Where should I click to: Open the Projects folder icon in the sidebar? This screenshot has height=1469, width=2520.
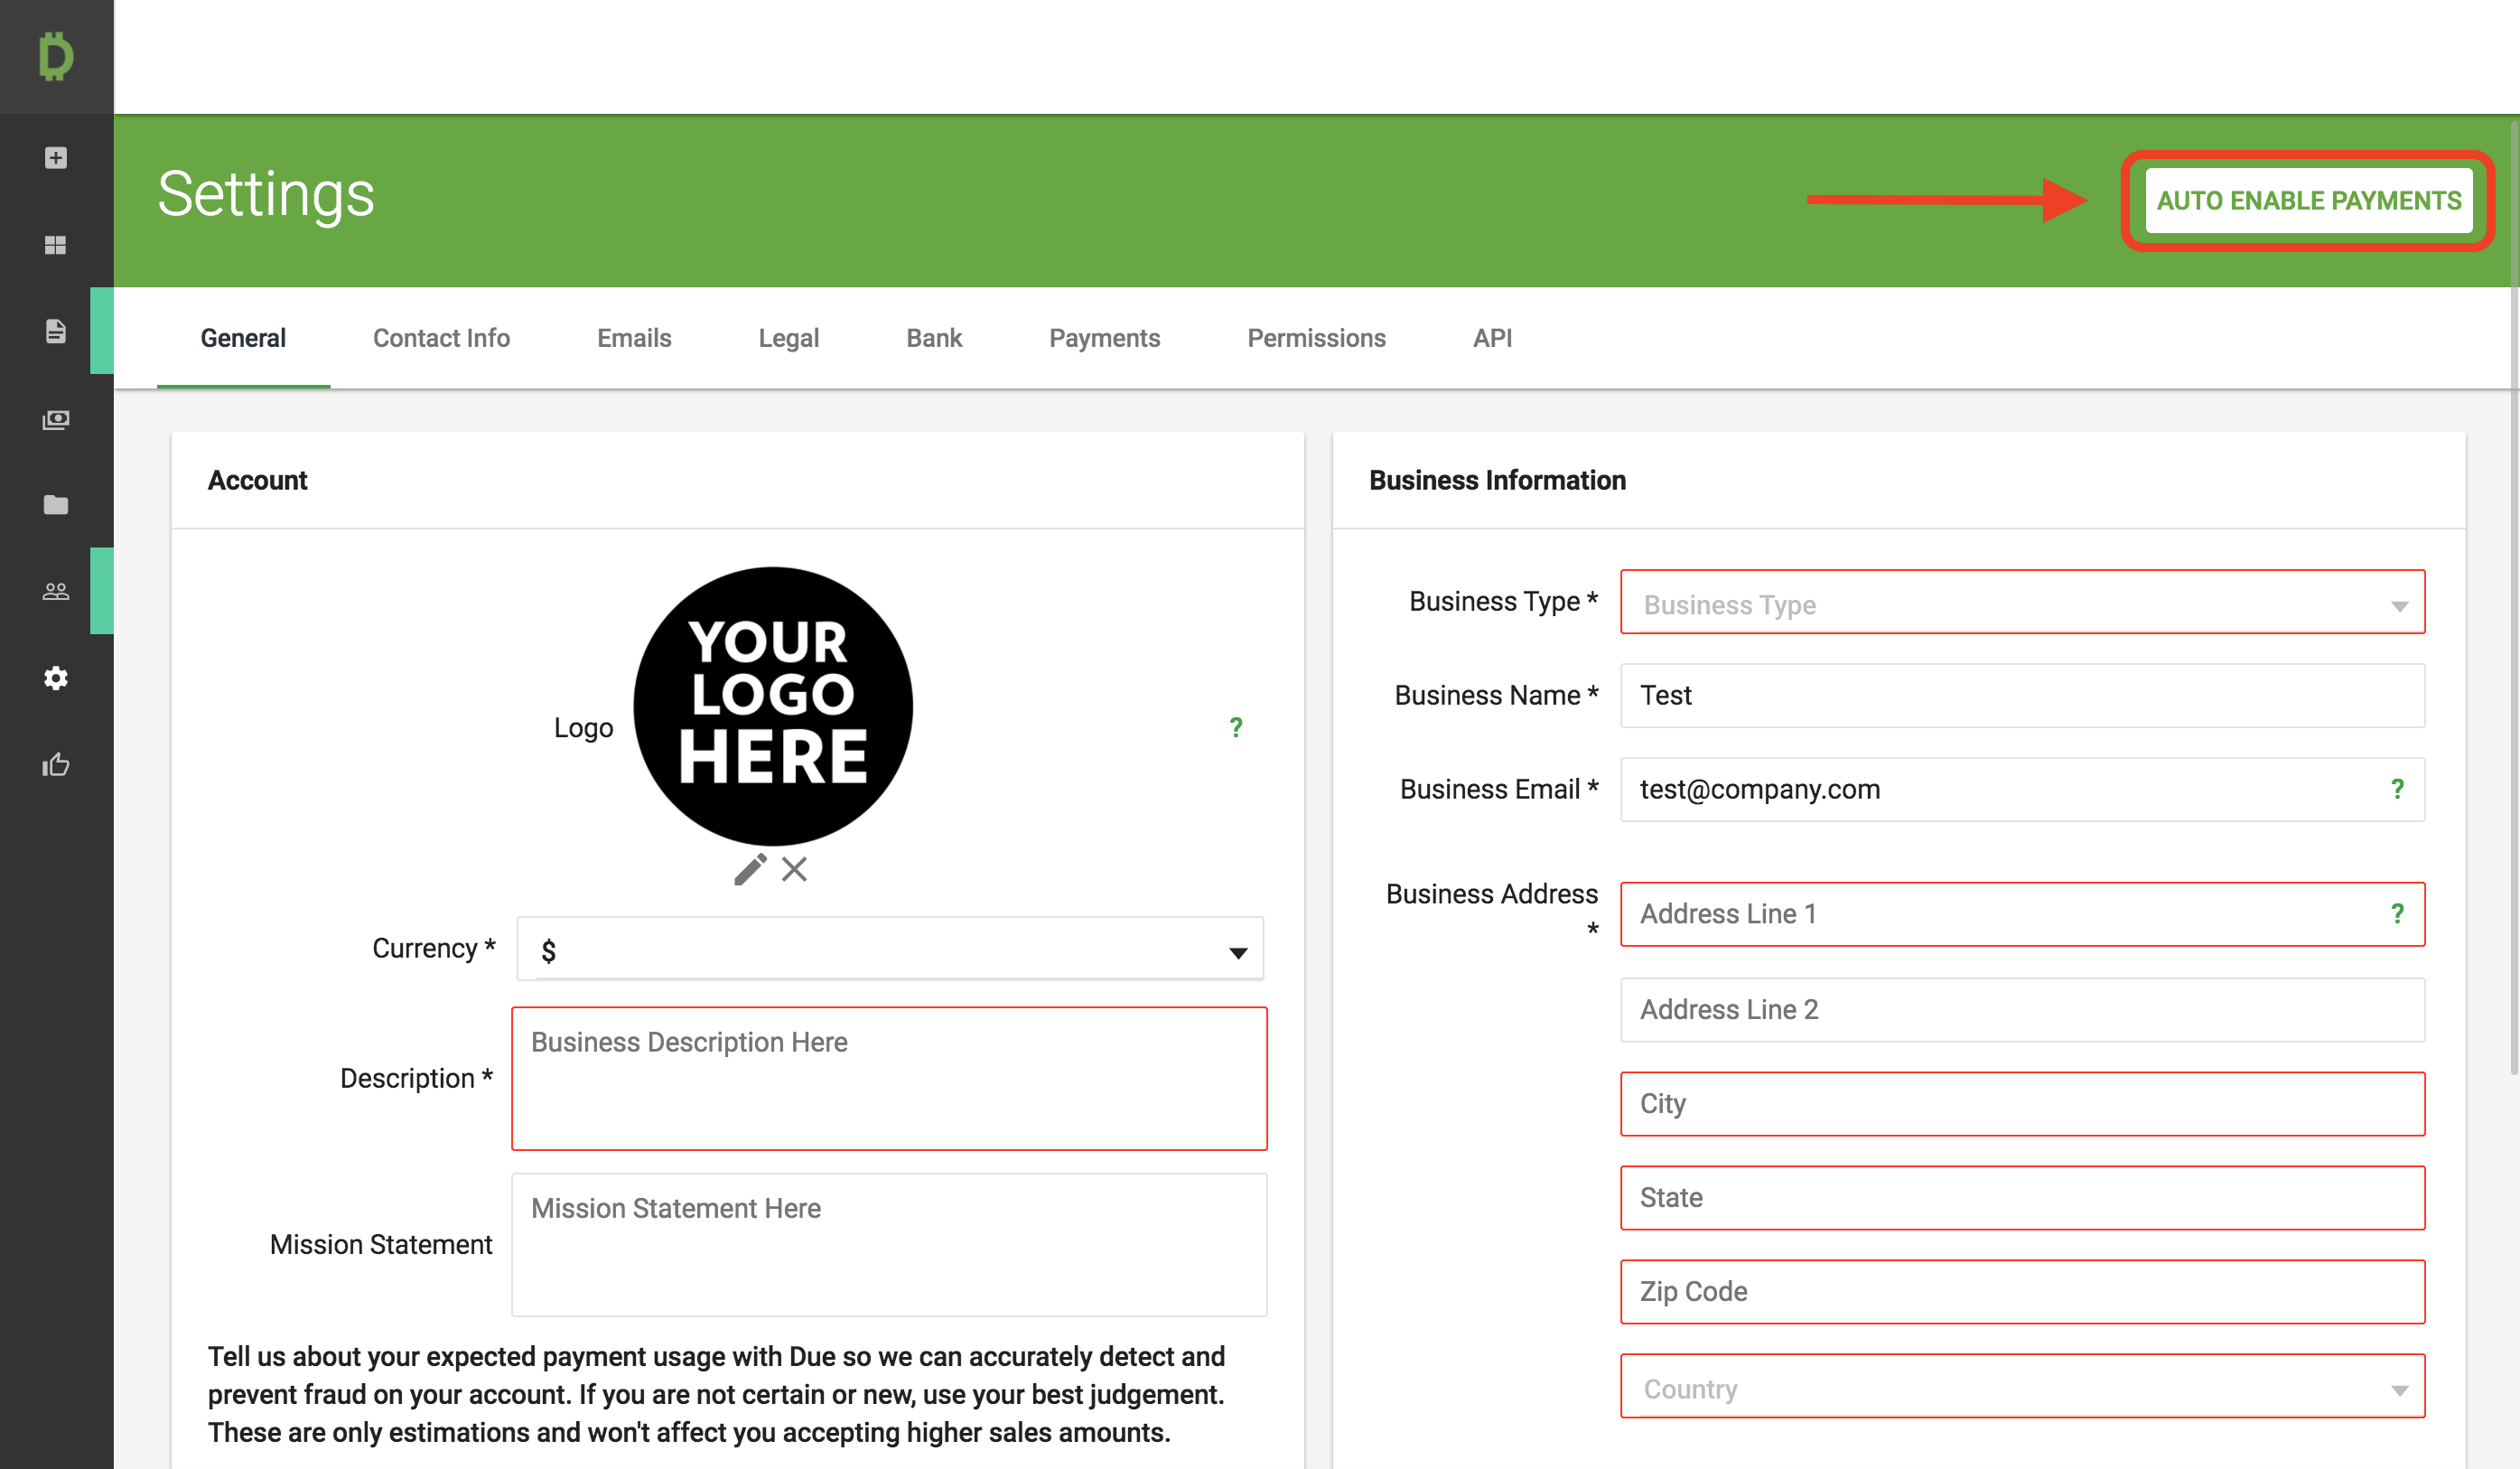click(56, 505)
